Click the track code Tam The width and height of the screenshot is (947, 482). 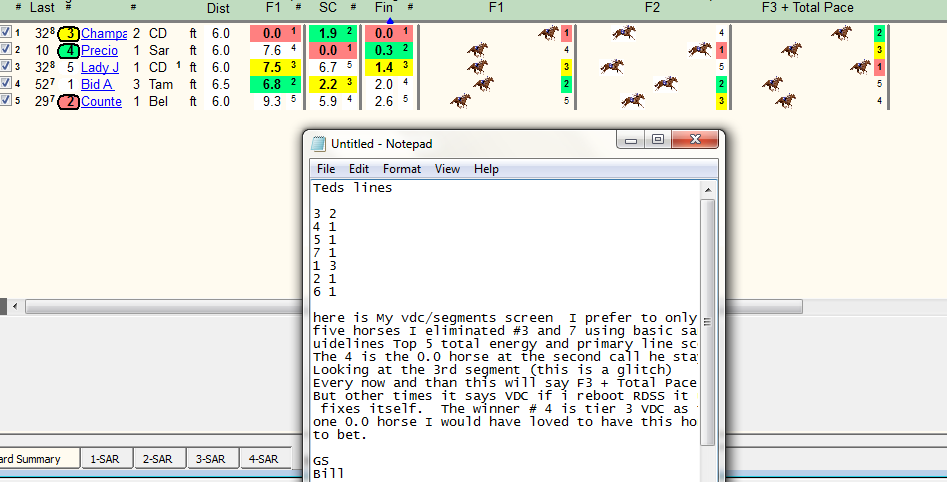pyautogui.click(x=161, y=84)
